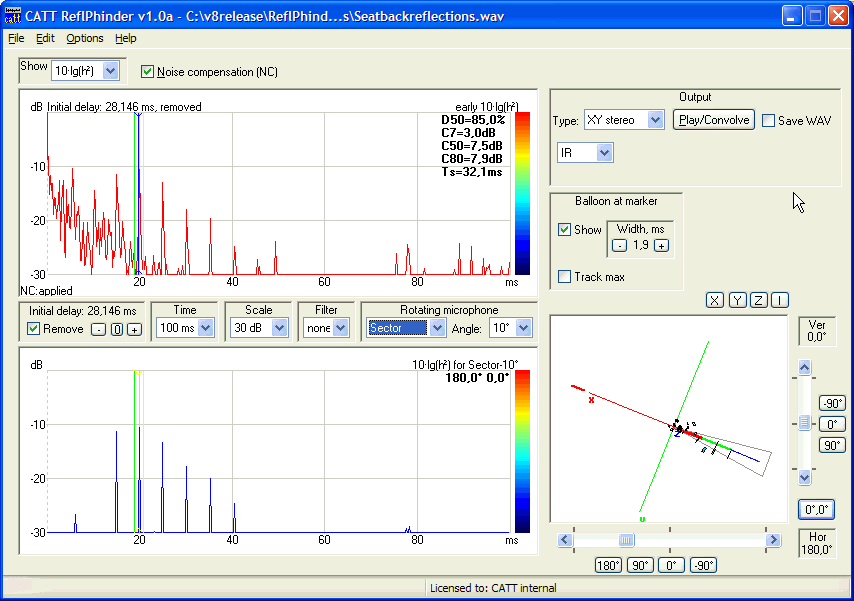854x601 pixels.
Task: Open the File menu
Action: coord(16,38)
